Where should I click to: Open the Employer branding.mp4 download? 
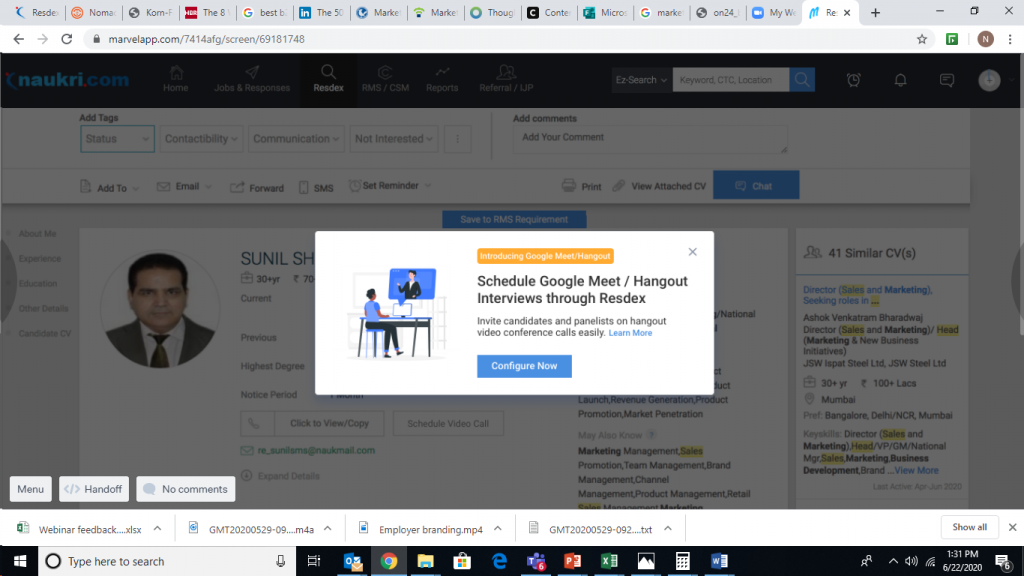pyautogui.click(x=421, y=529)
